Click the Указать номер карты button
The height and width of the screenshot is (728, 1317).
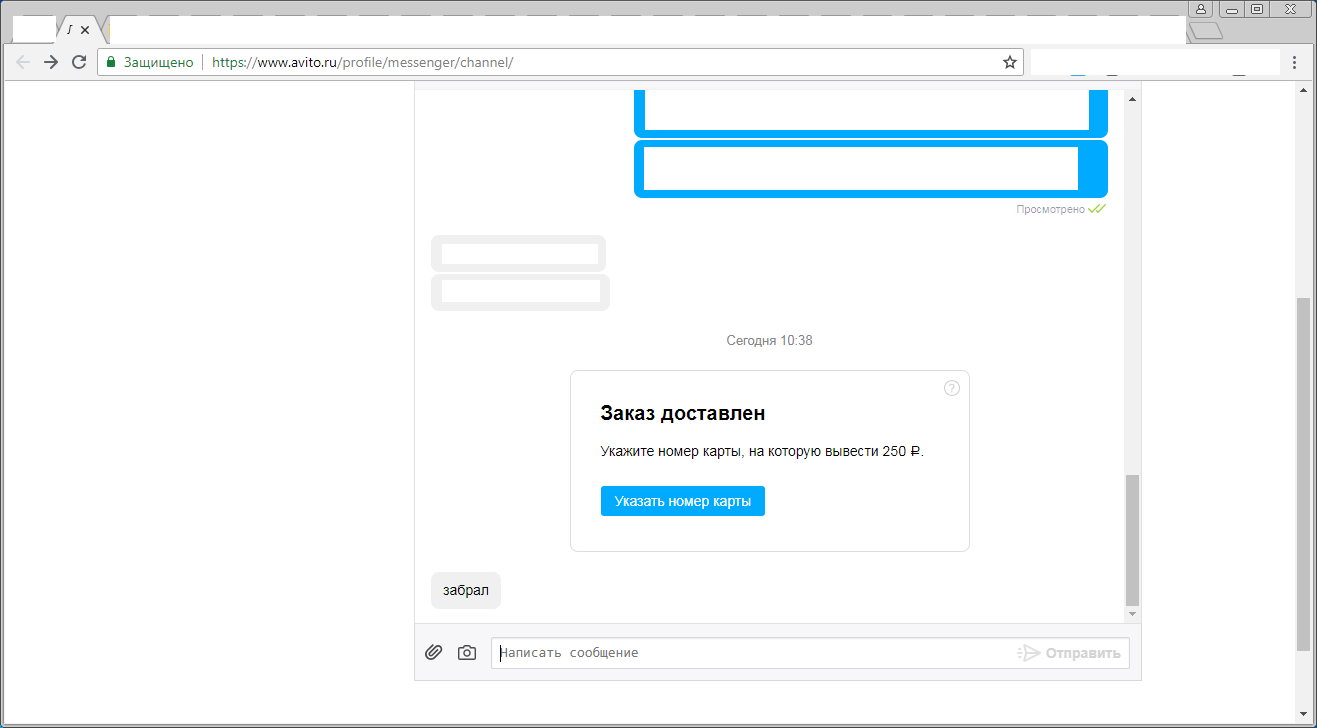click(x=683, y=501)
